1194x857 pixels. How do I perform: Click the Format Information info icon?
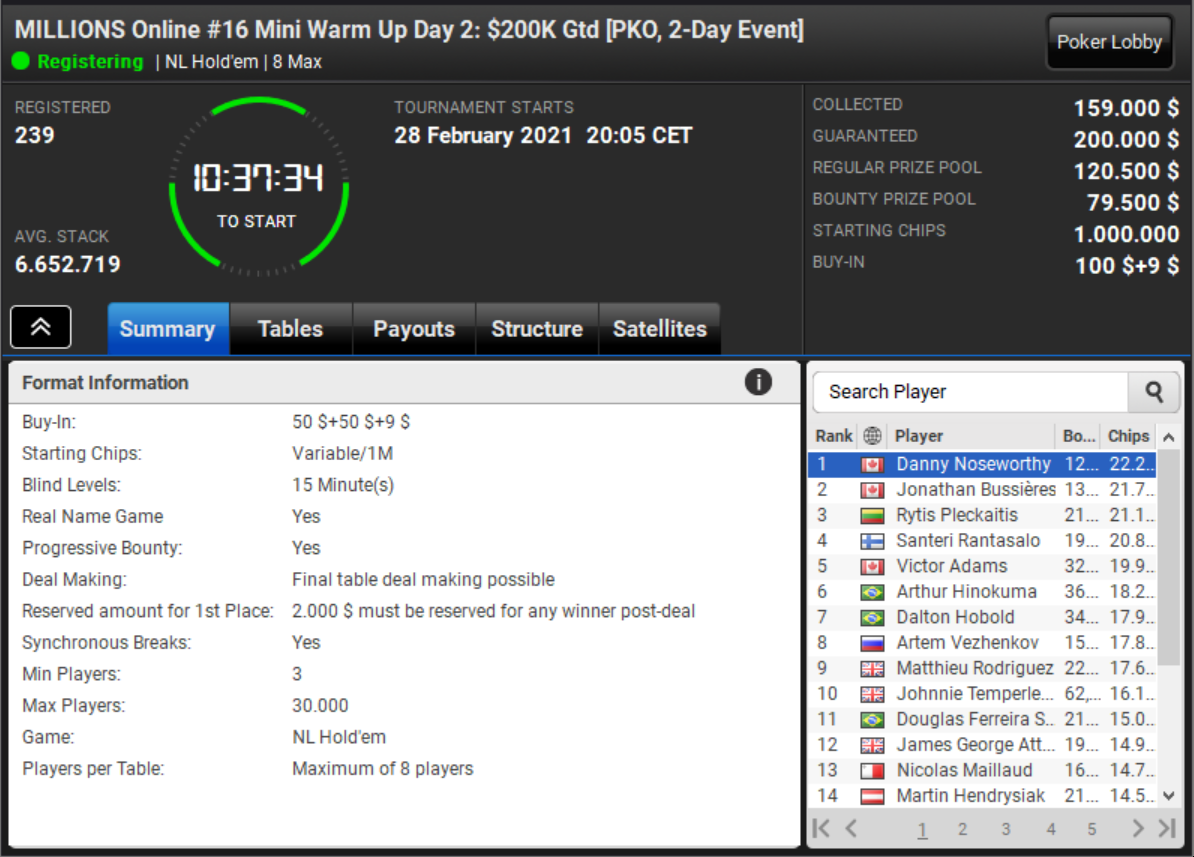tap(758, 382)
